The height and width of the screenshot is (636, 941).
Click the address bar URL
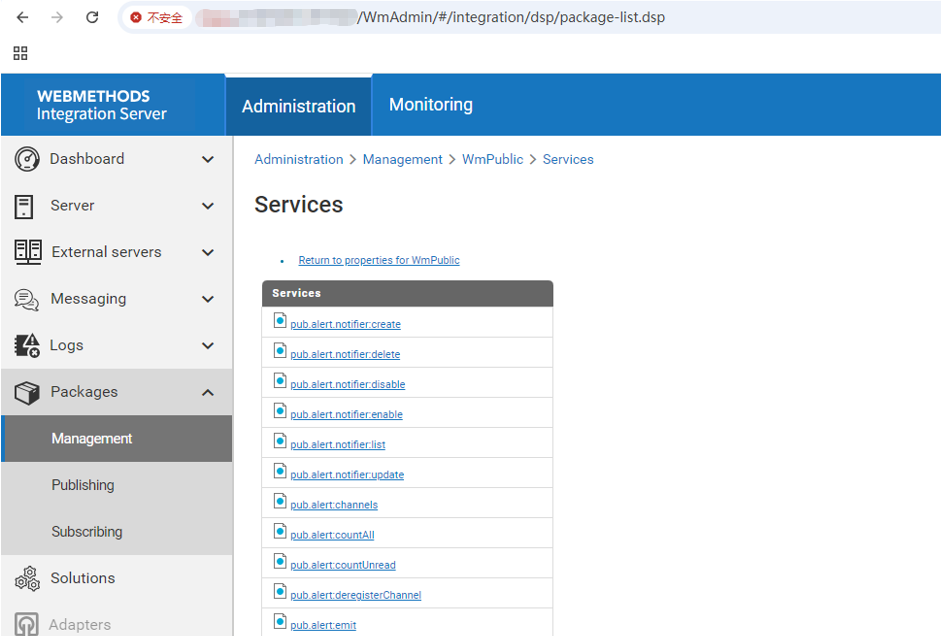coord(511,17)
